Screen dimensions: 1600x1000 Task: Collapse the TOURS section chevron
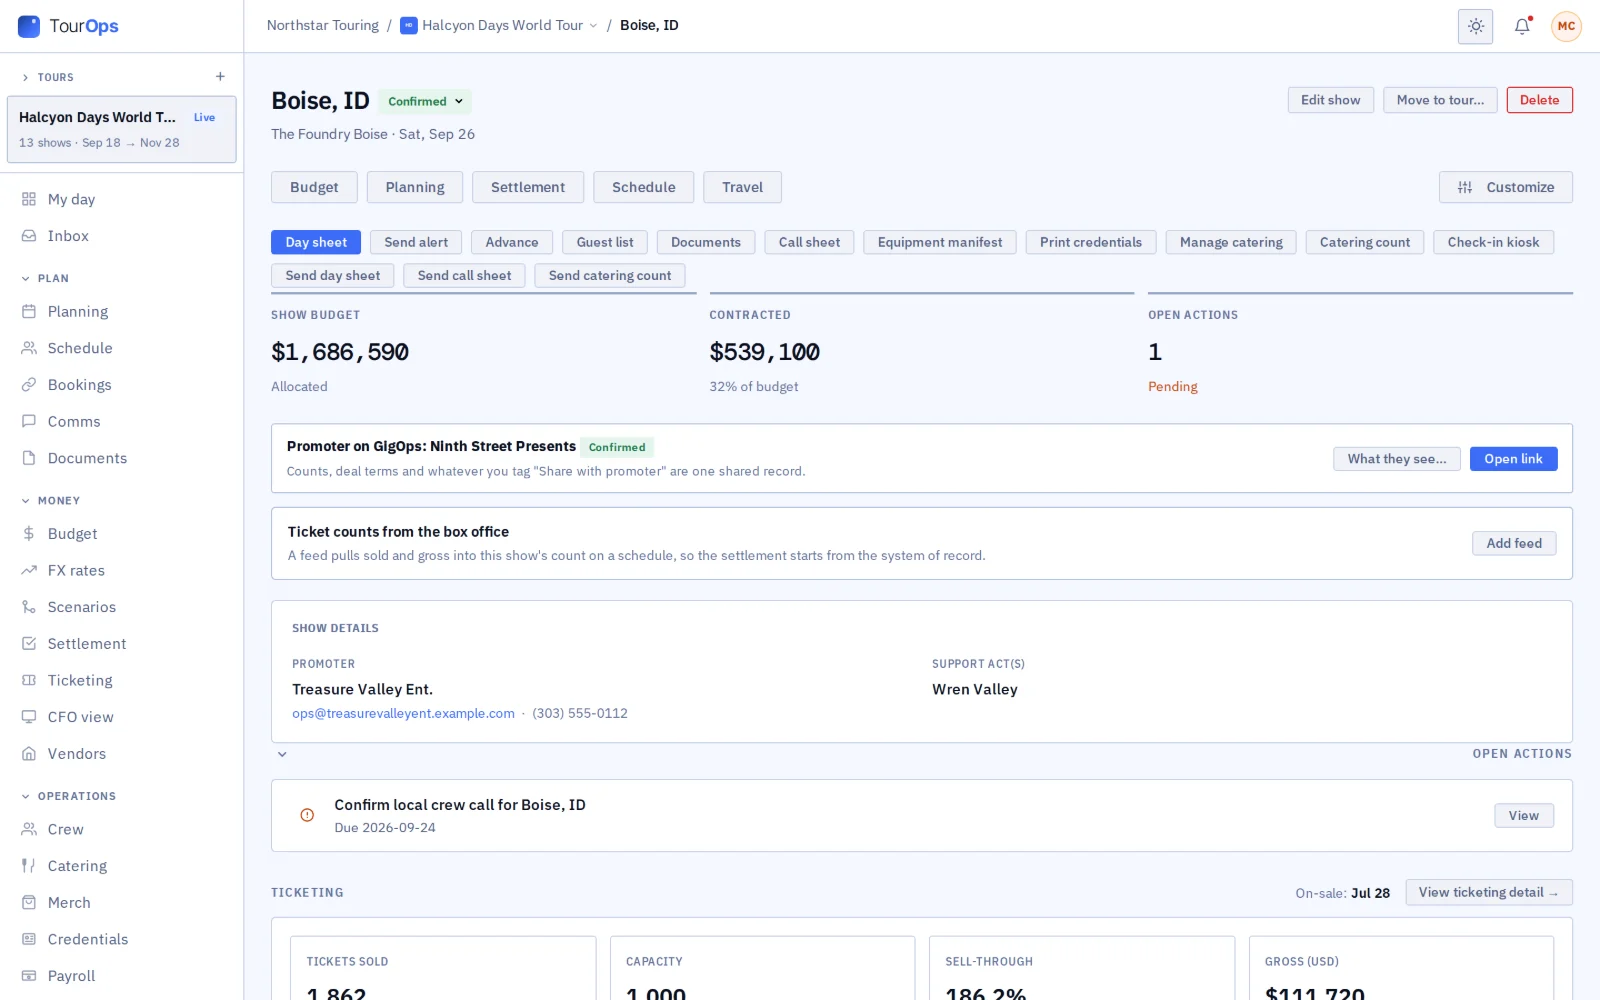point(25,77)
